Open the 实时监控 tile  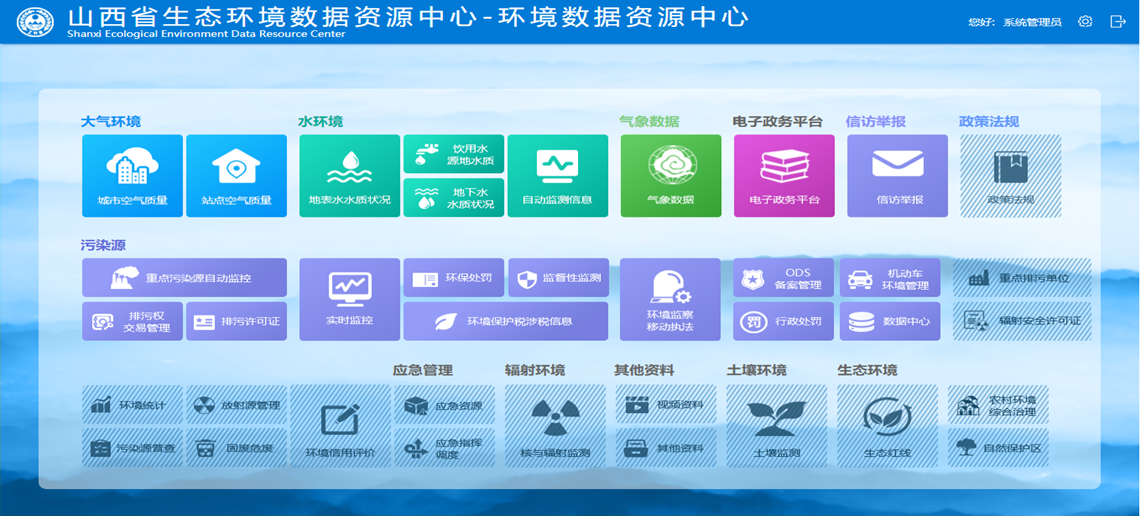349,299
